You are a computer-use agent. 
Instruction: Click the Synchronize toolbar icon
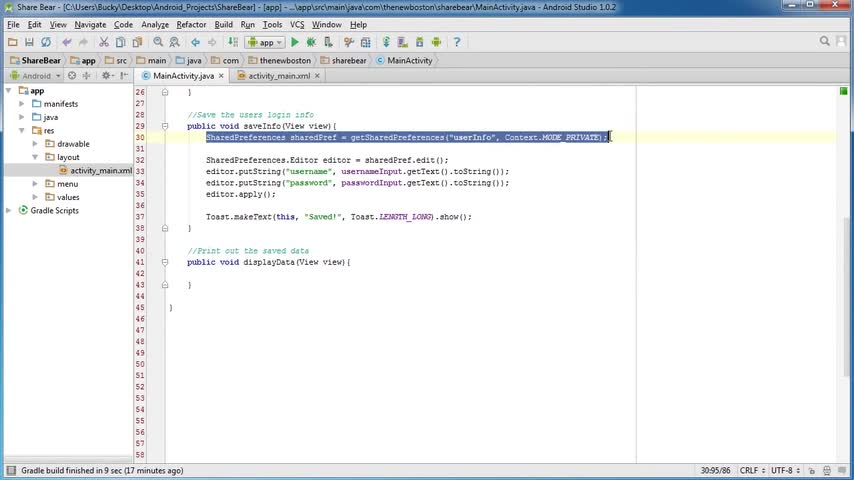pos(45,42)
